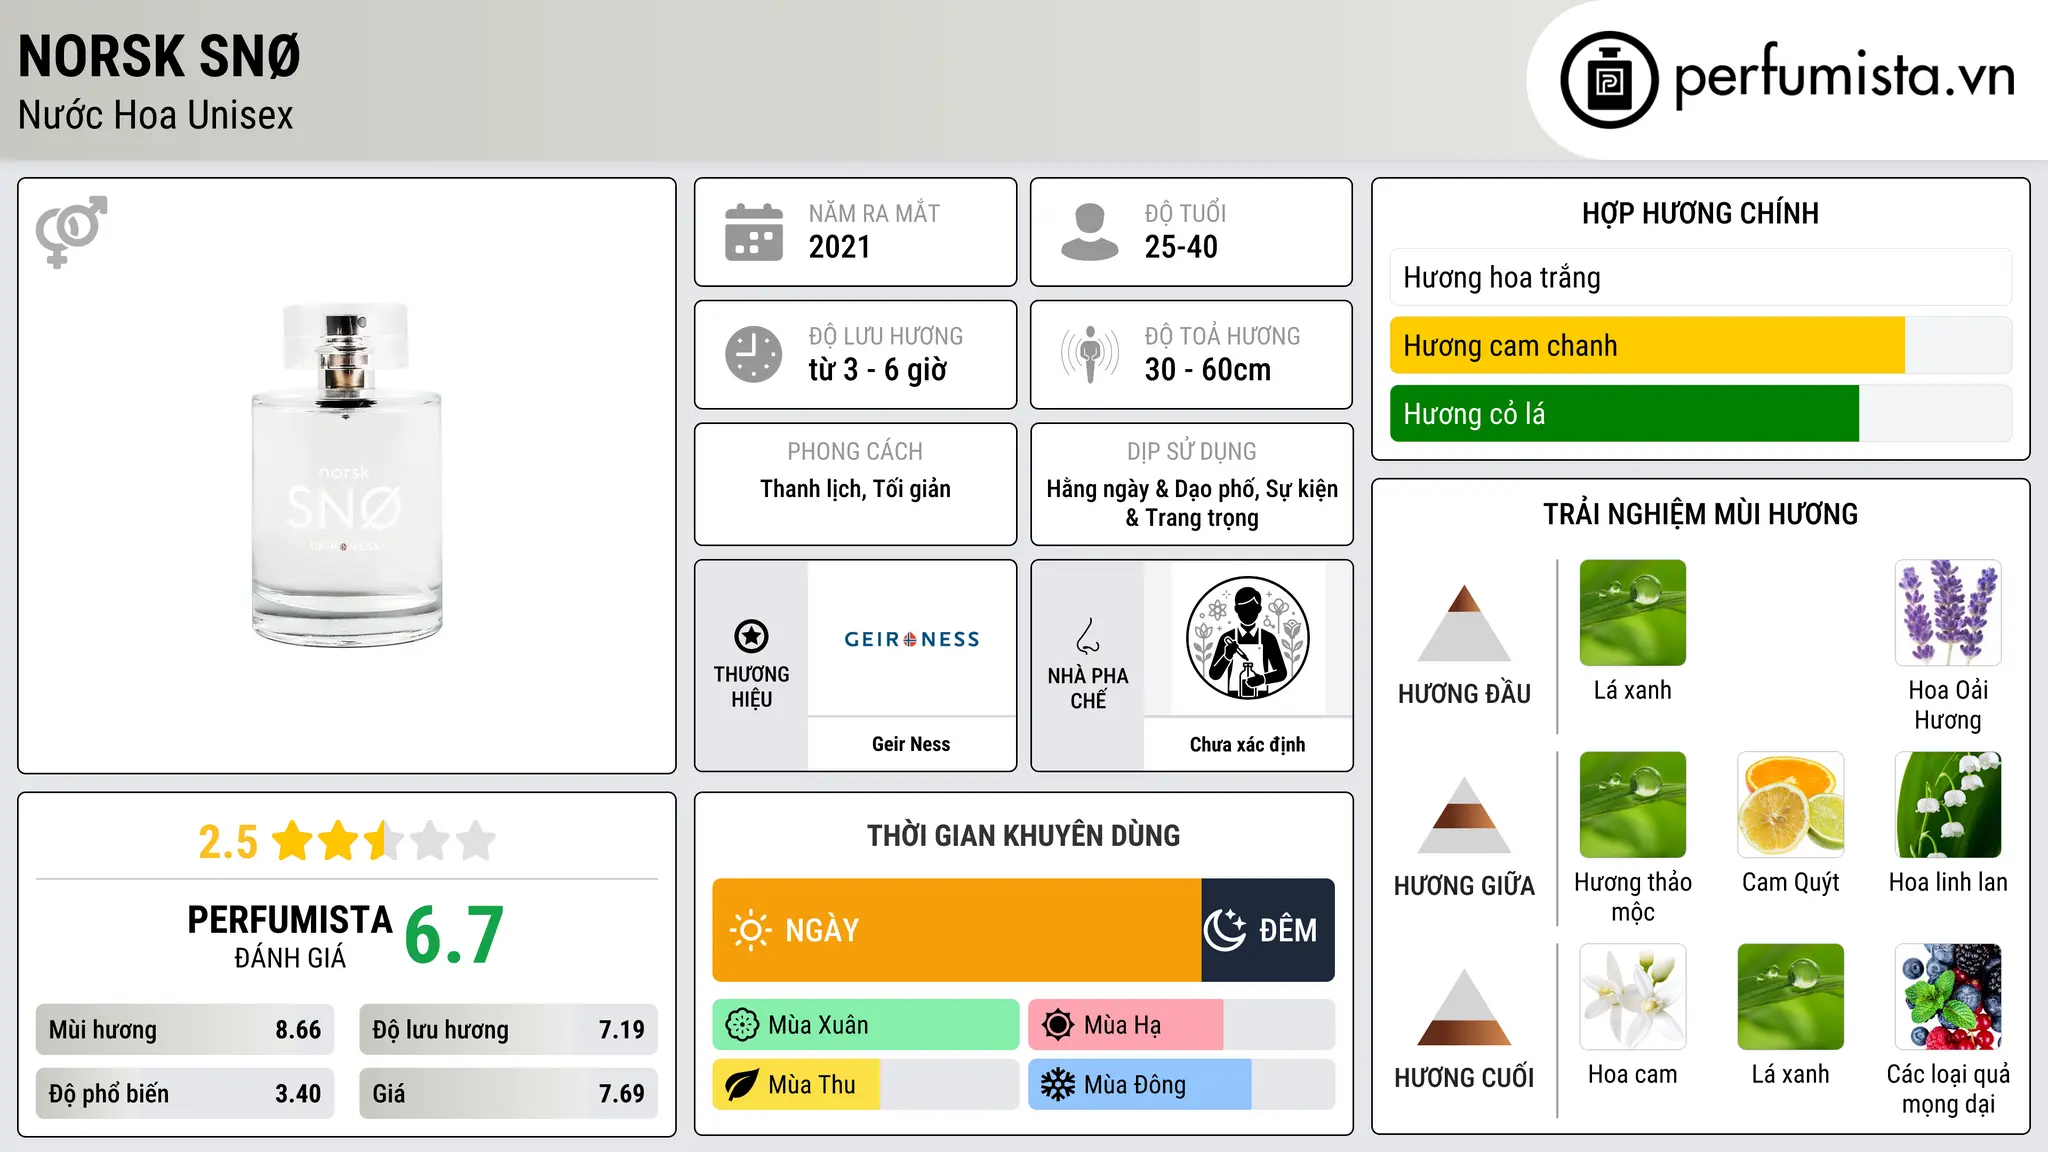Click the snowflake icon for Mùa Đông

point(1058,1085)
